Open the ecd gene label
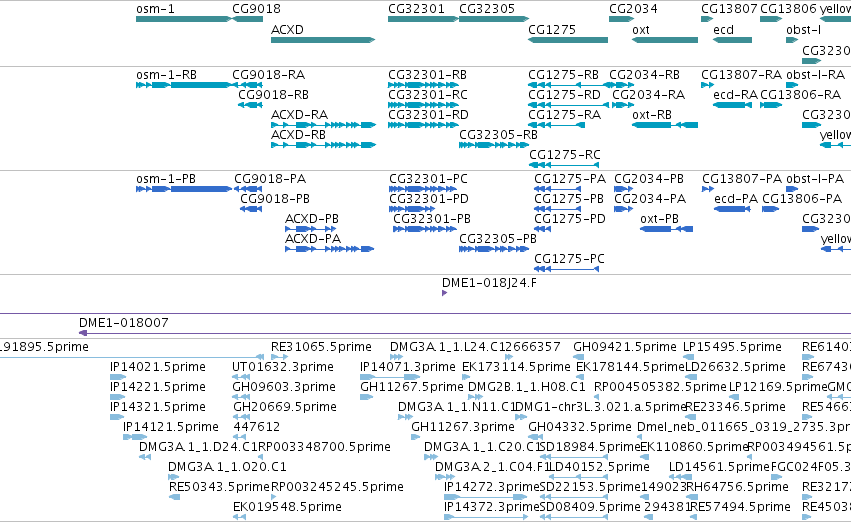Viewport: 851px width, 522px height. click(723, 29)
